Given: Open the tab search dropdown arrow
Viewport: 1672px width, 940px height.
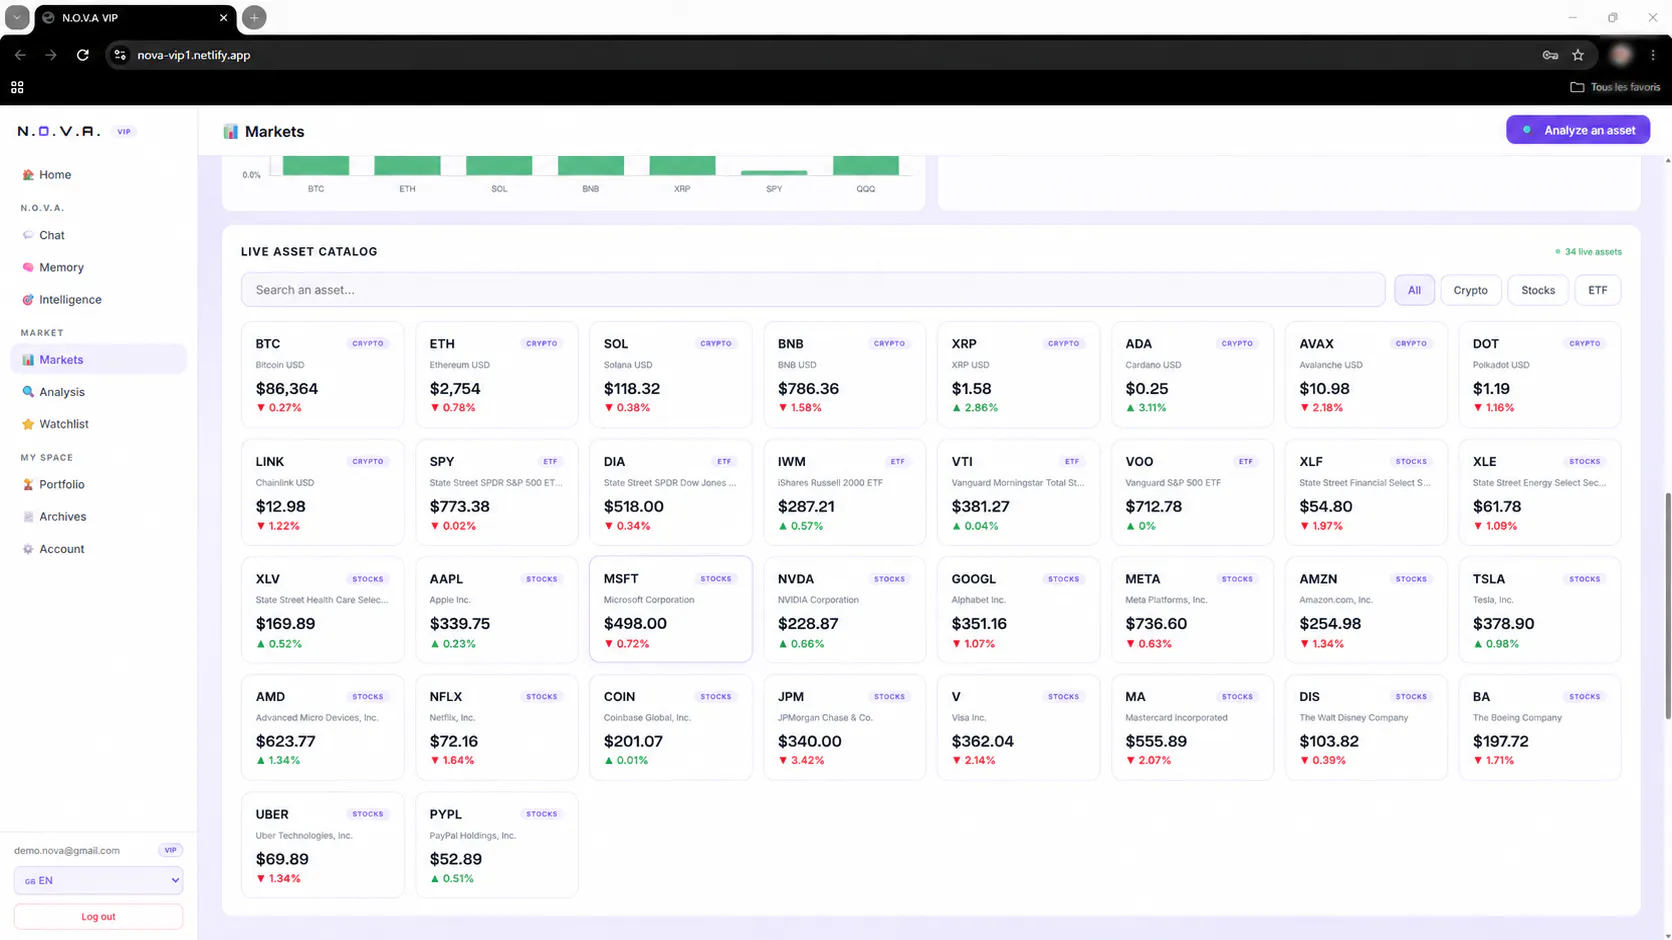Looking at the screenshot, I should tap(17, 17).
